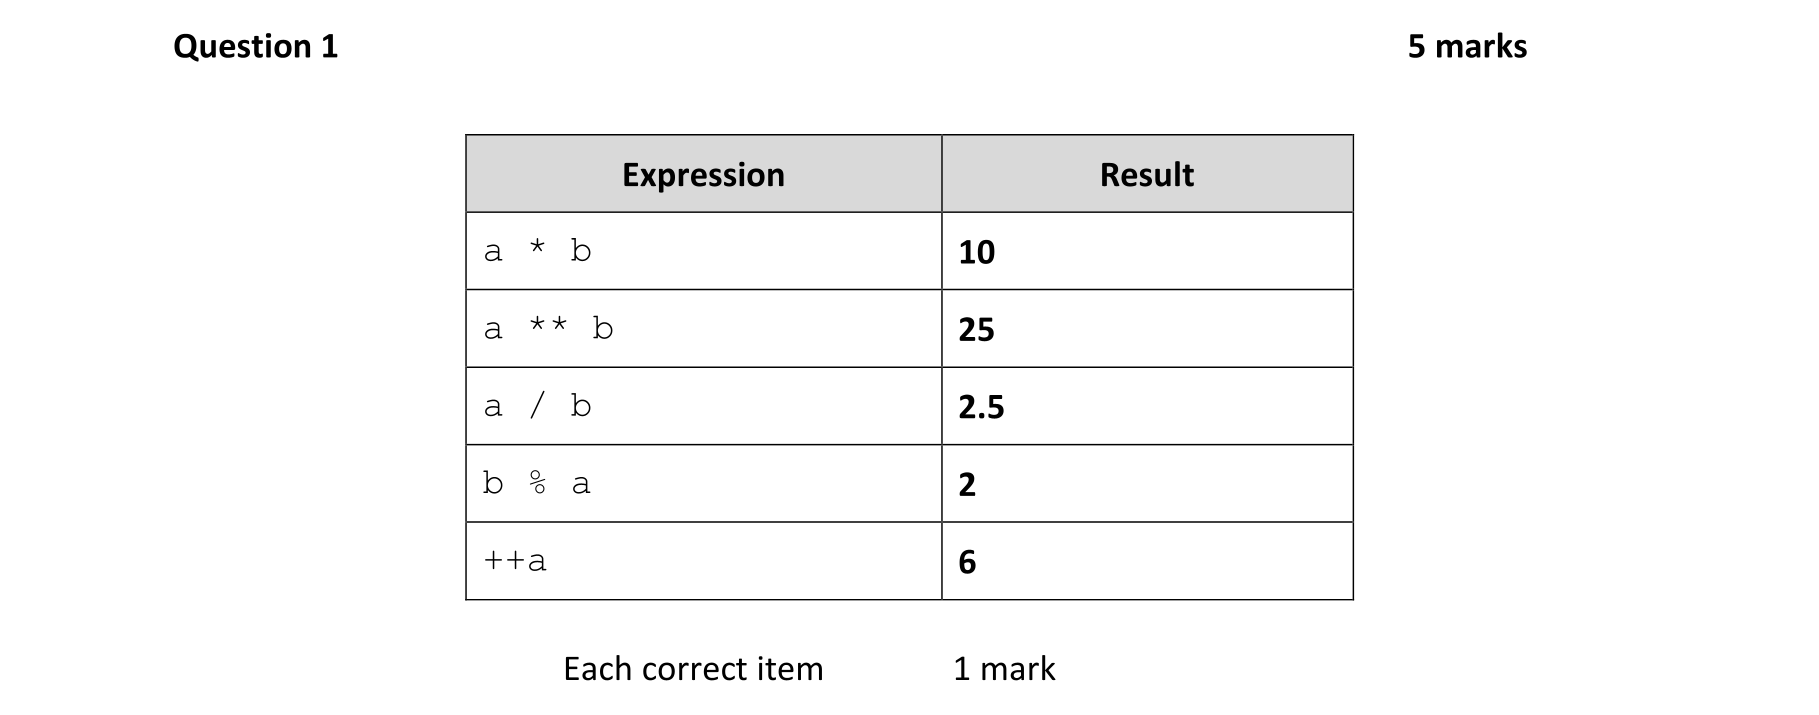Click the double asterisk operator in table
Image resolution: width=1819 pixels, height=715 pixels.
click(x=548, y=325)
